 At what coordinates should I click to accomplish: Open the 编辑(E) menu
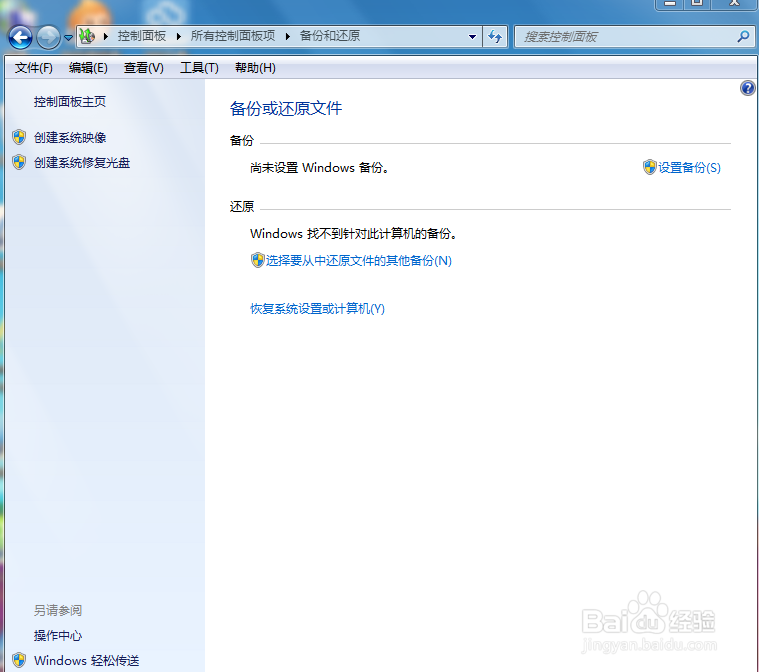88,68
